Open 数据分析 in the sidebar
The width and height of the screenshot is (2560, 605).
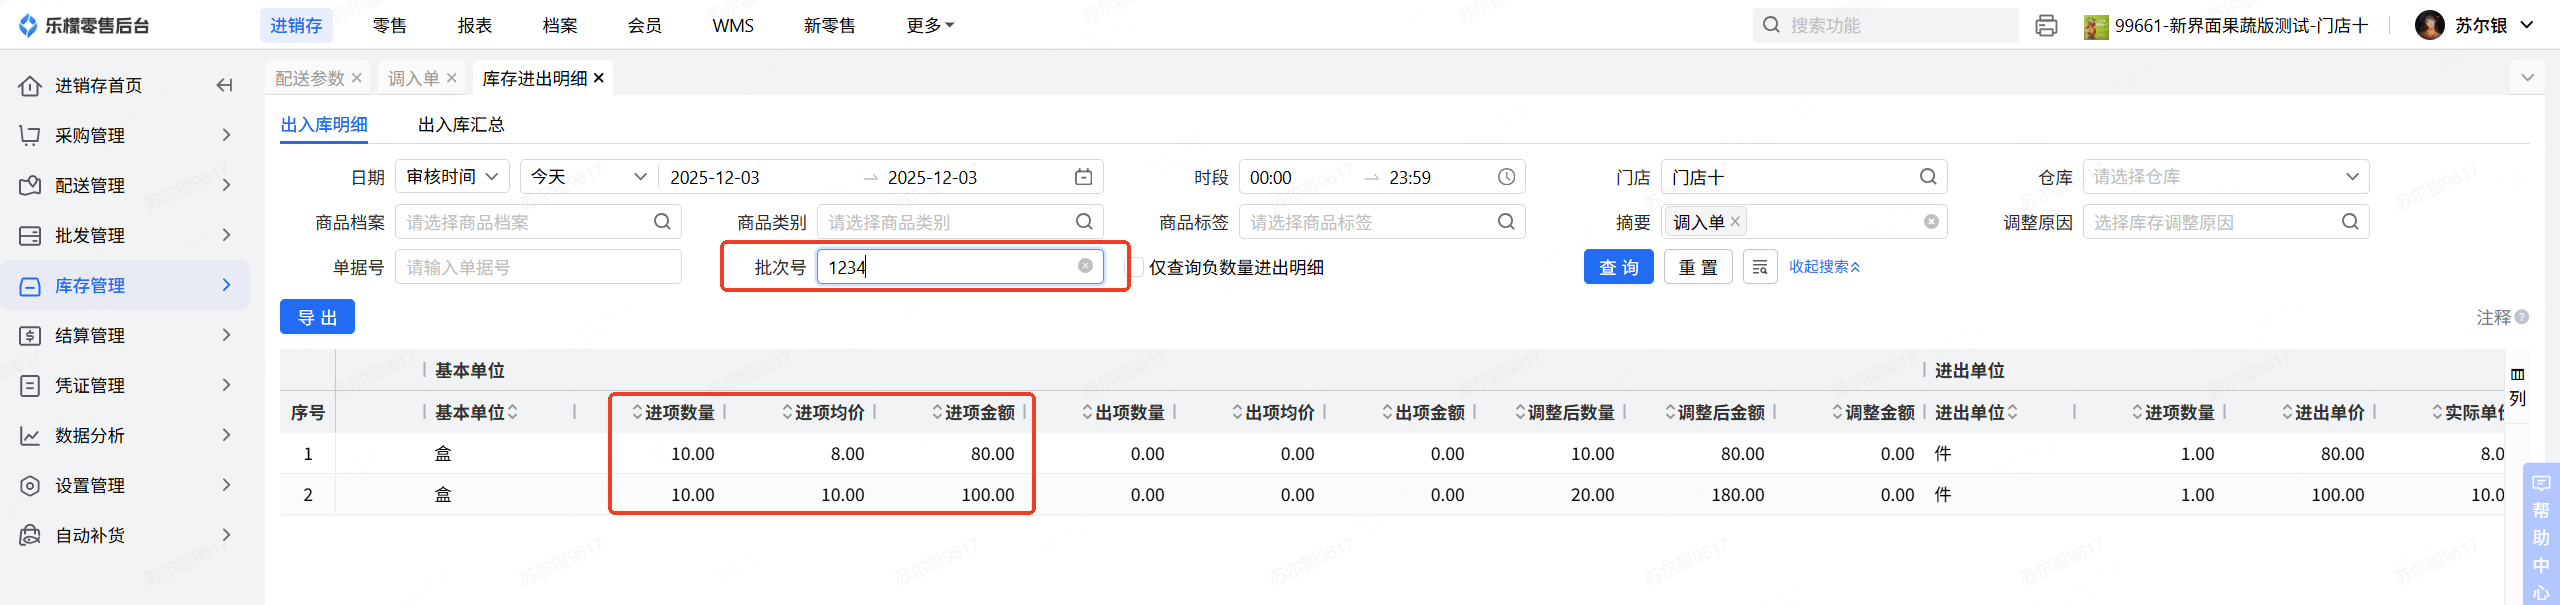tap(125, 435)
